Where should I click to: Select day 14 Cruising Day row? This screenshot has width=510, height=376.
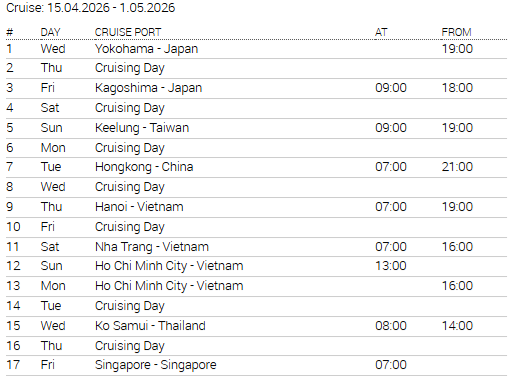tap(256, 306)
